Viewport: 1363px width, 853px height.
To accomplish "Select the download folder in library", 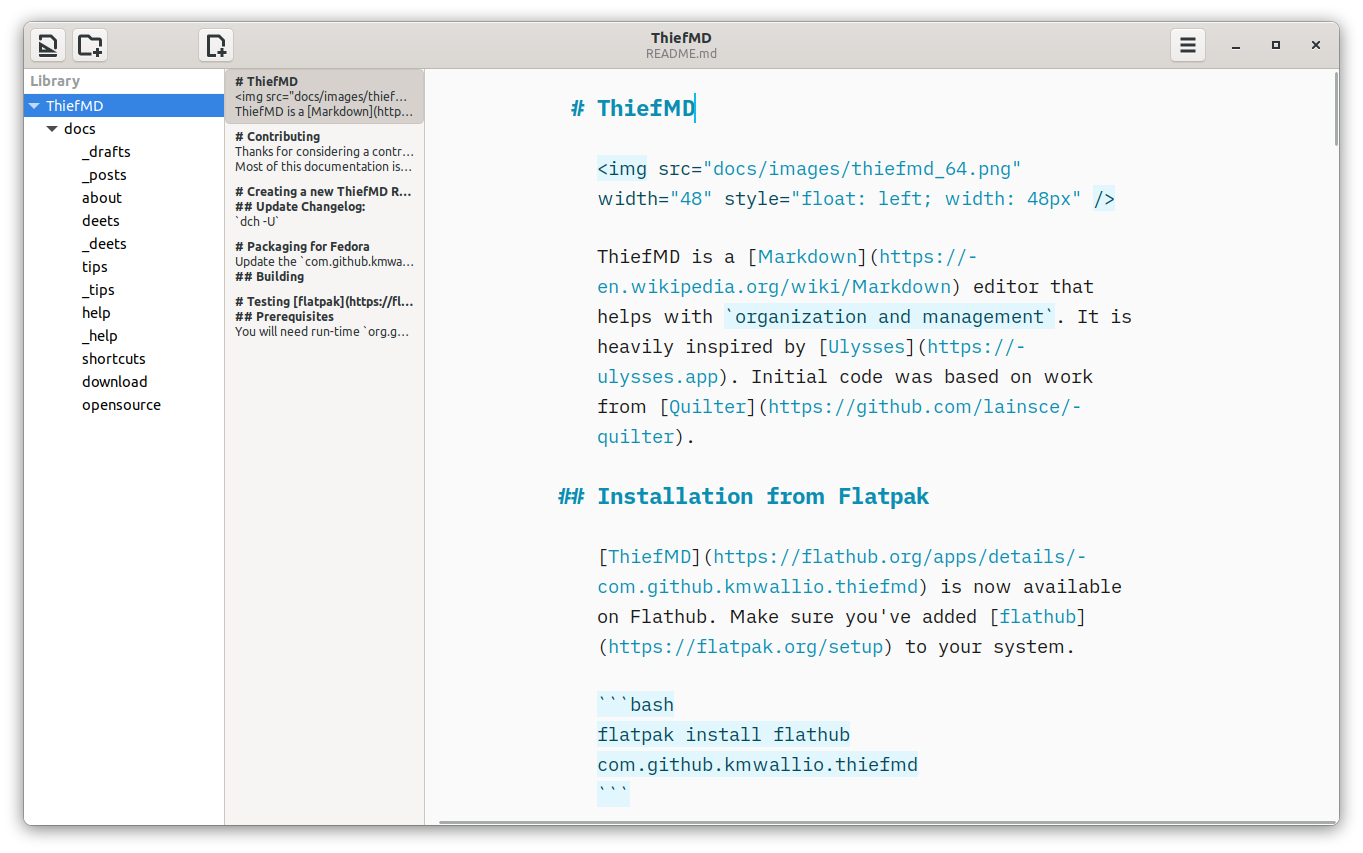I will click(114, 382).
